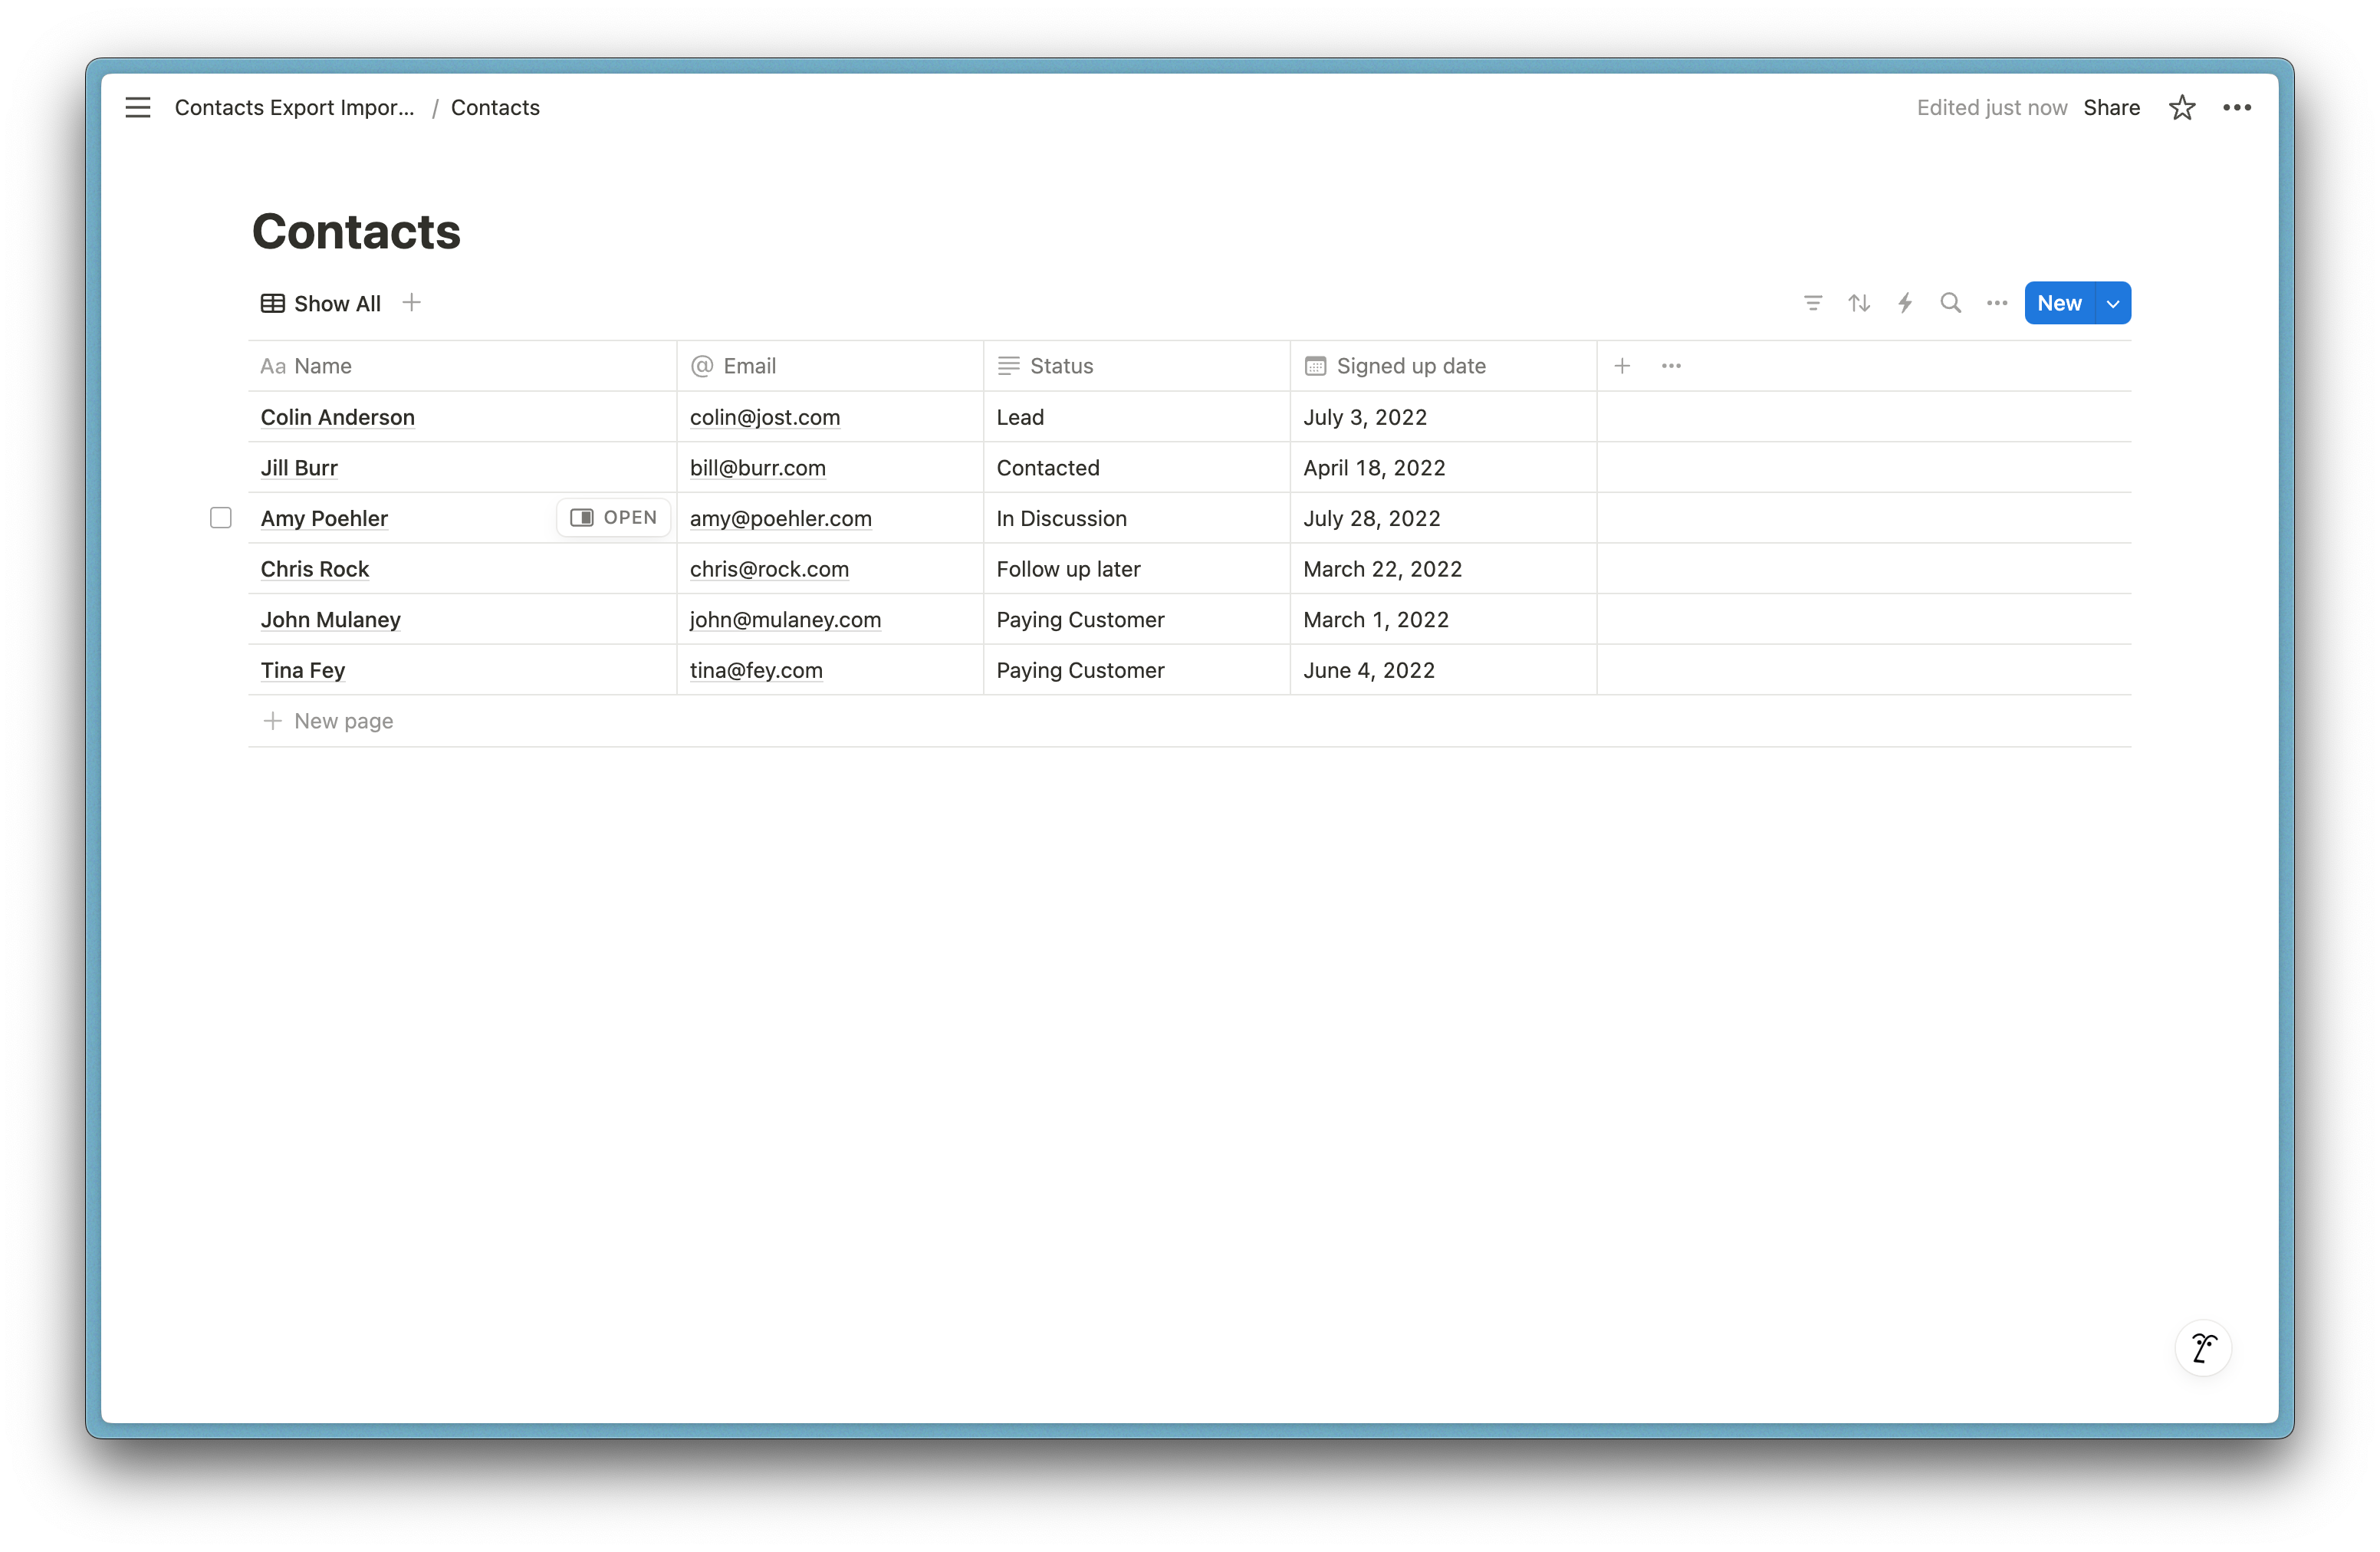
Task: Add a new property column
Action: pyautogui.click(x=1622, y=366)
